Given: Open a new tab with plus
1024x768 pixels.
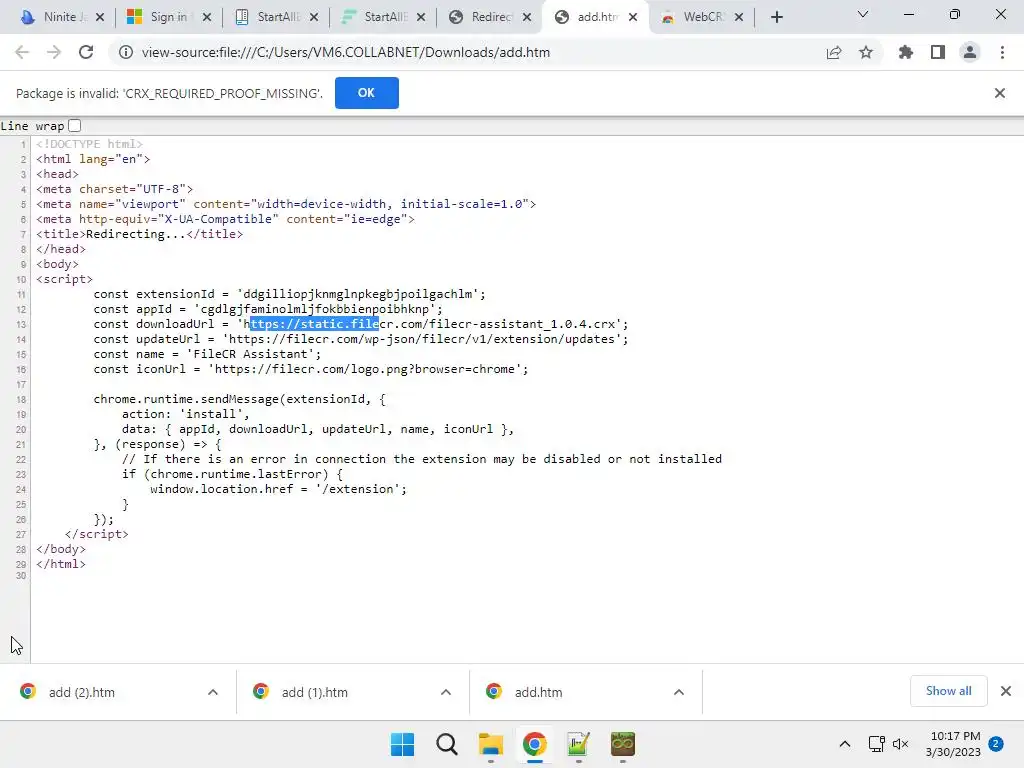Looking at the screenshot, I should point(776,17).
